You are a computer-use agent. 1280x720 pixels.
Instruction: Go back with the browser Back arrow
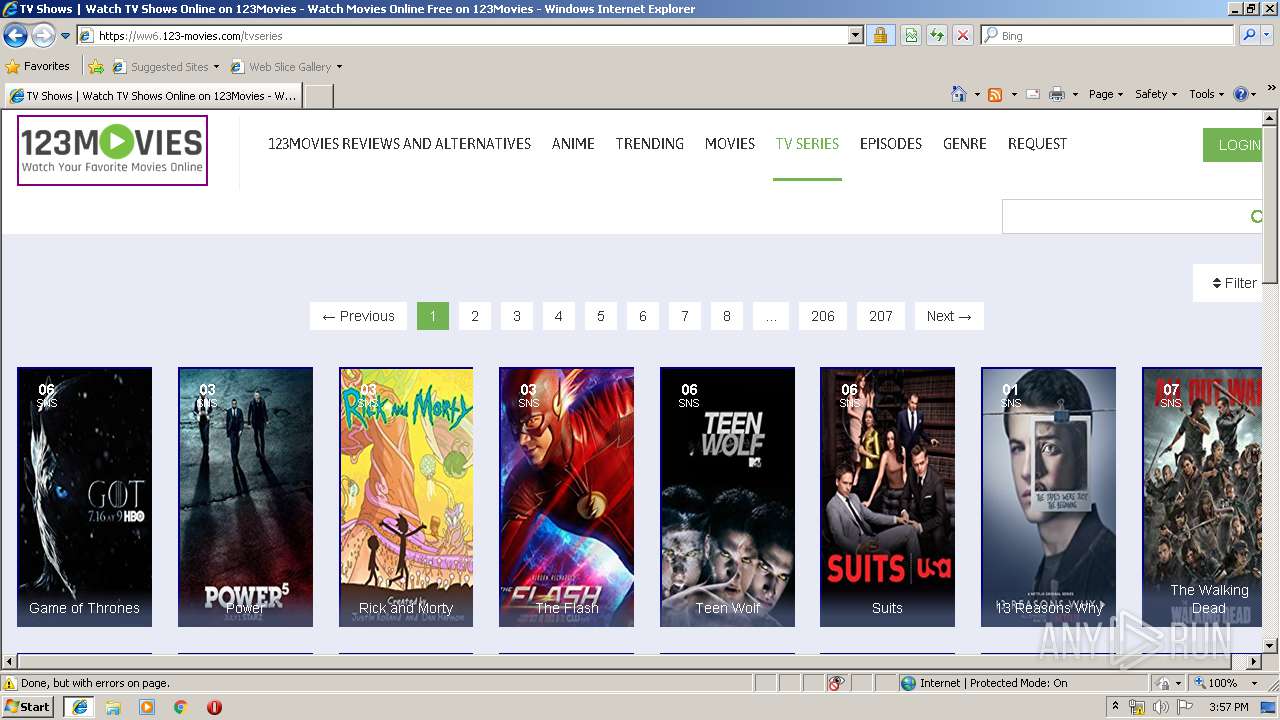tap(16, 36)
